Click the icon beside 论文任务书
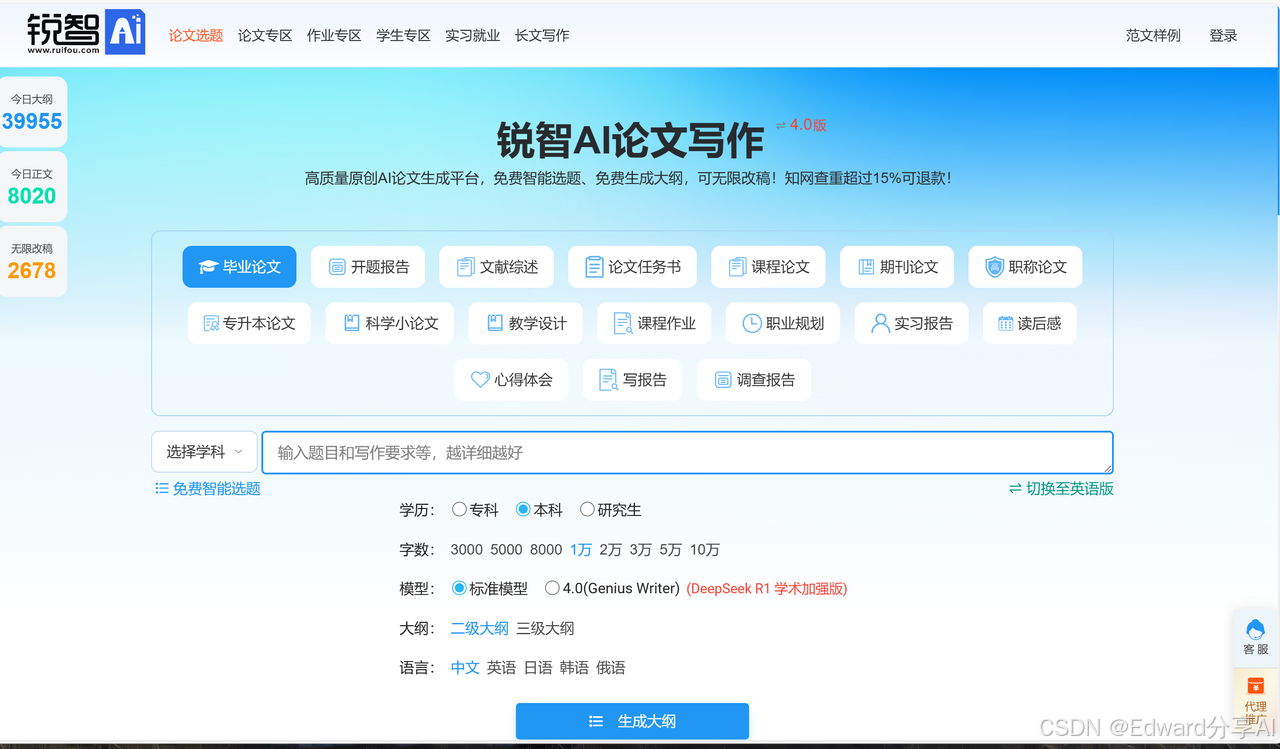The width and height of the screenshot is (1280, 749). (x=594, y=267)
